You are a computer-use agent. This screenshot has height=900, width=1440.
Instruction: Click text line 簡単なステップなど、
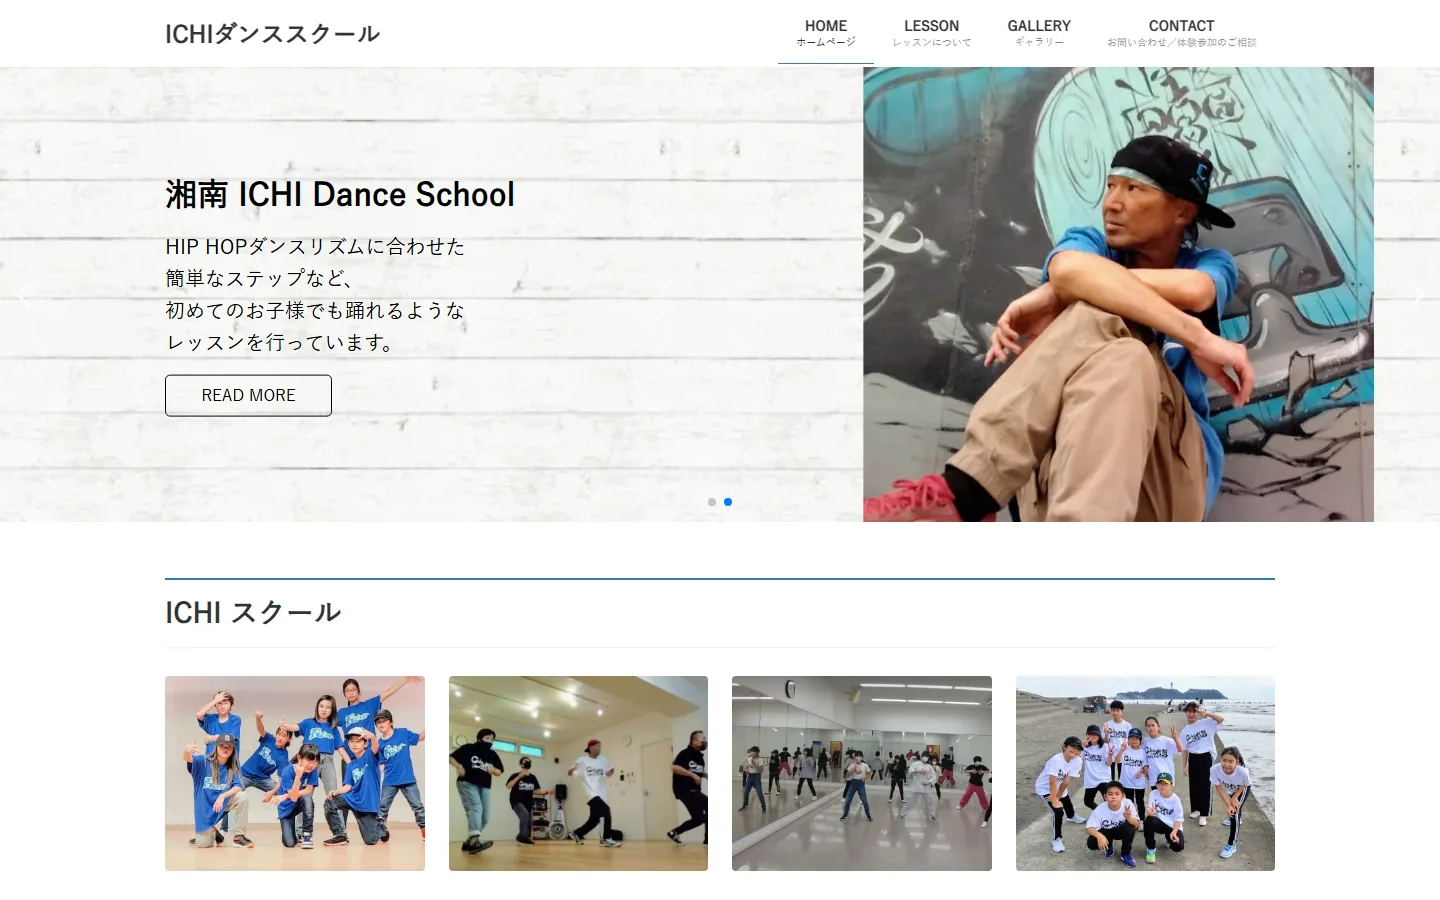pos(259,279)
